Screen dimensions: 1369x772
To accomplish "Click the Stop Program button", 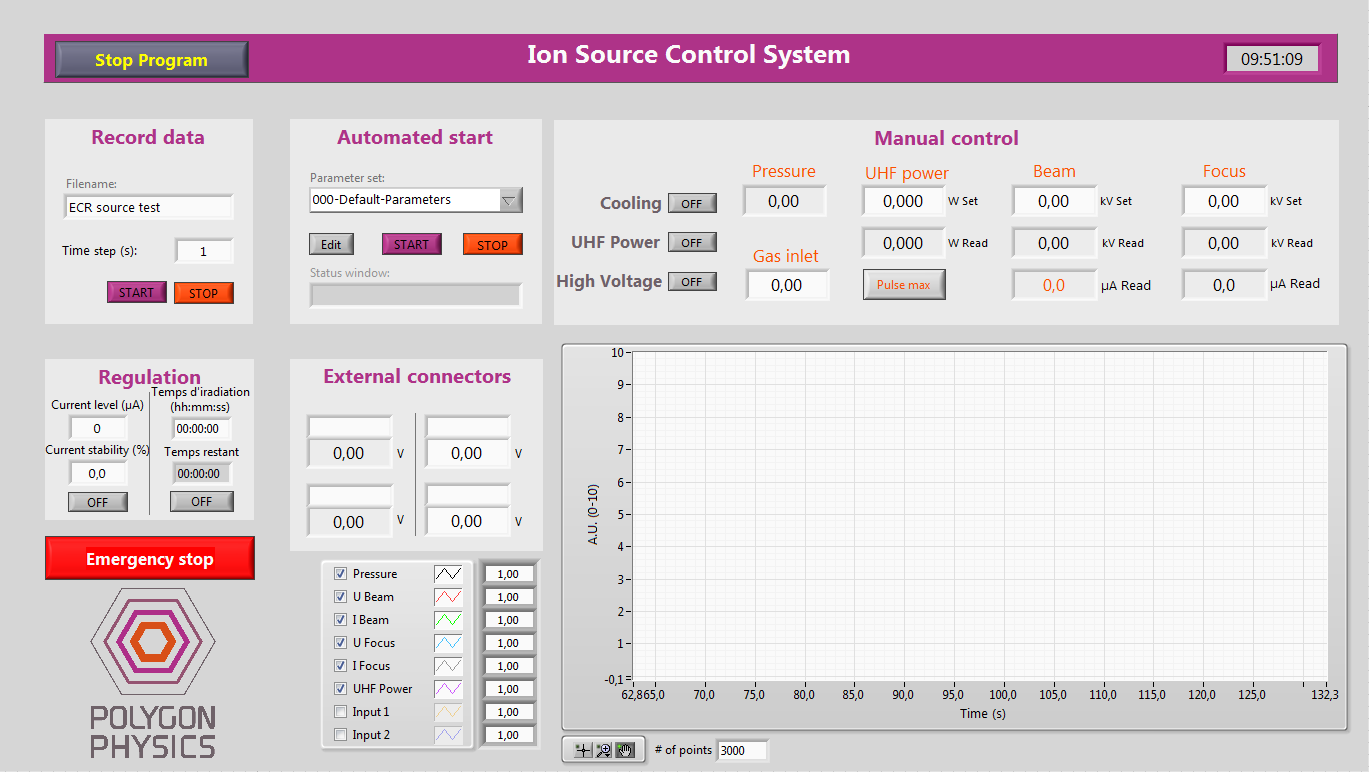I will tap(152, 60).
